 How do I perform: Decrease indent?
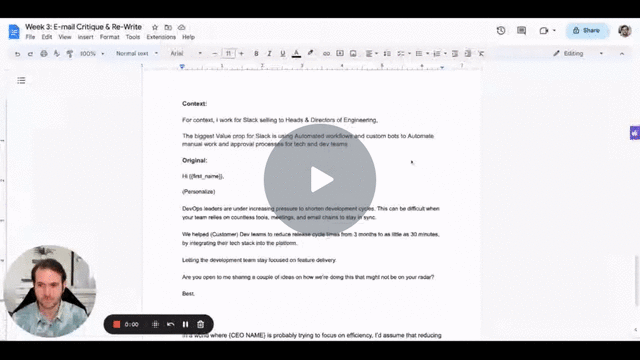coord(455,53)
